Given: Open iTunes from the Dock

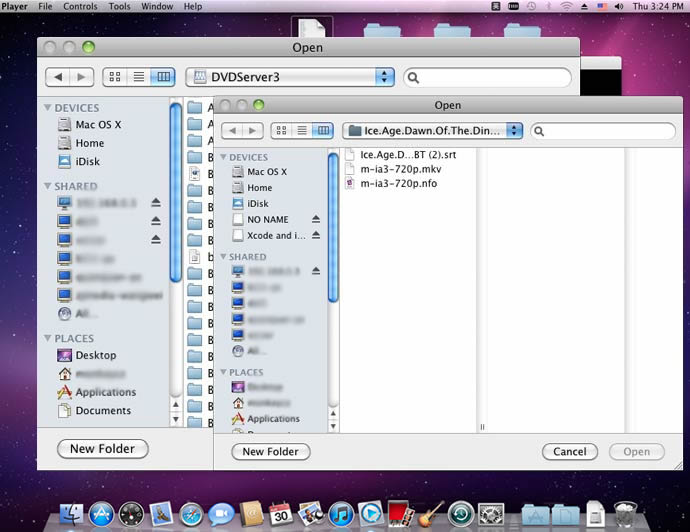Looking at the screenshot, I should pyautogui.click(x=341, y=514).
